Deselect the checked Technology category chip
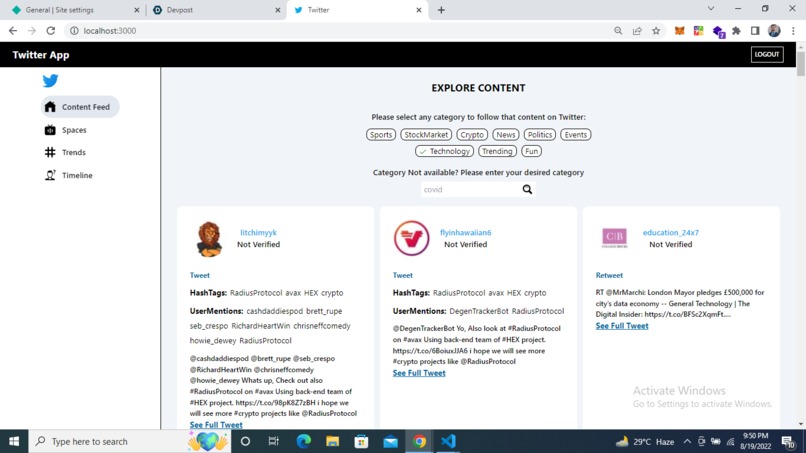Image resolution: width=806 pixels, height=453 pixels. (445, 151)
